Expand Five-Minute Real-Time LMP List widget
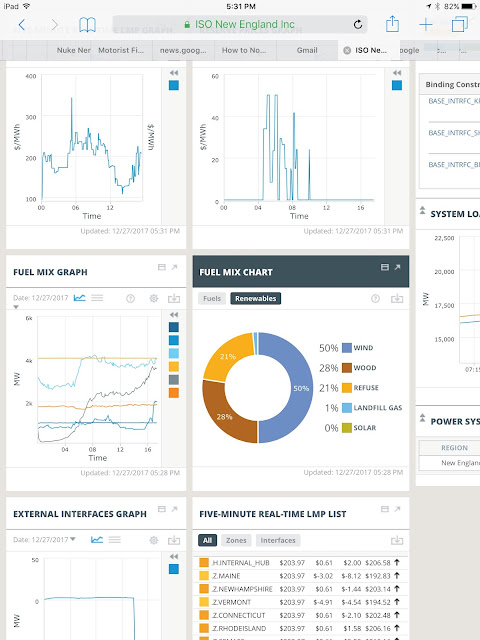Screen dimensions: 480x640 click(397, 509)
